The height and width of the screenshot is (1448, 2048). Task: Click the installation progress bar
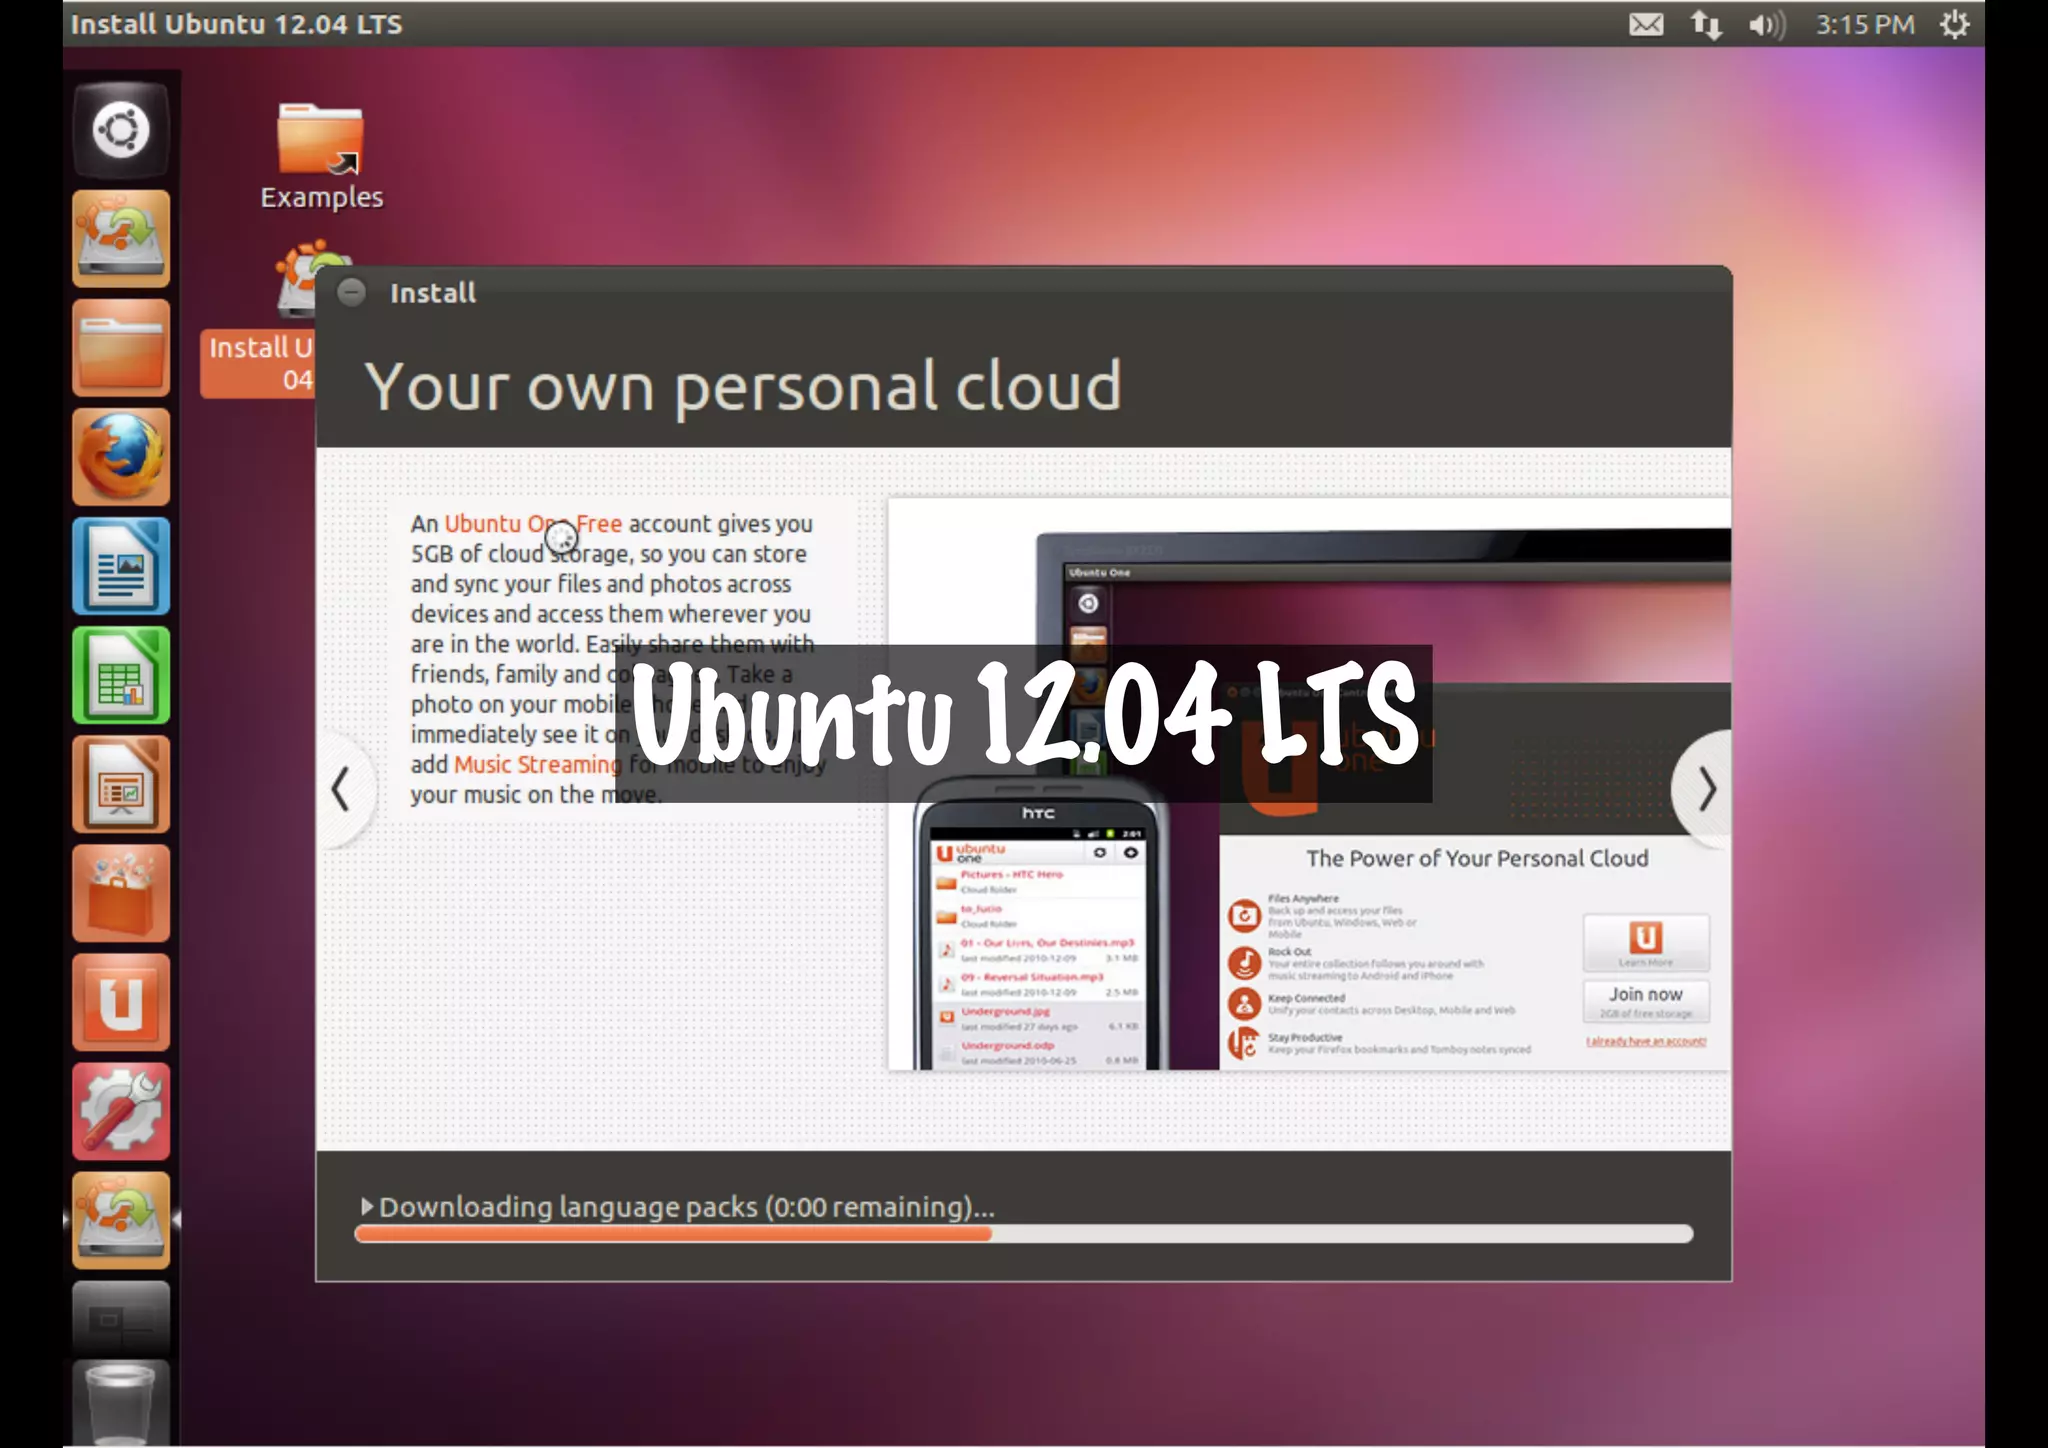[1024, 1234]
